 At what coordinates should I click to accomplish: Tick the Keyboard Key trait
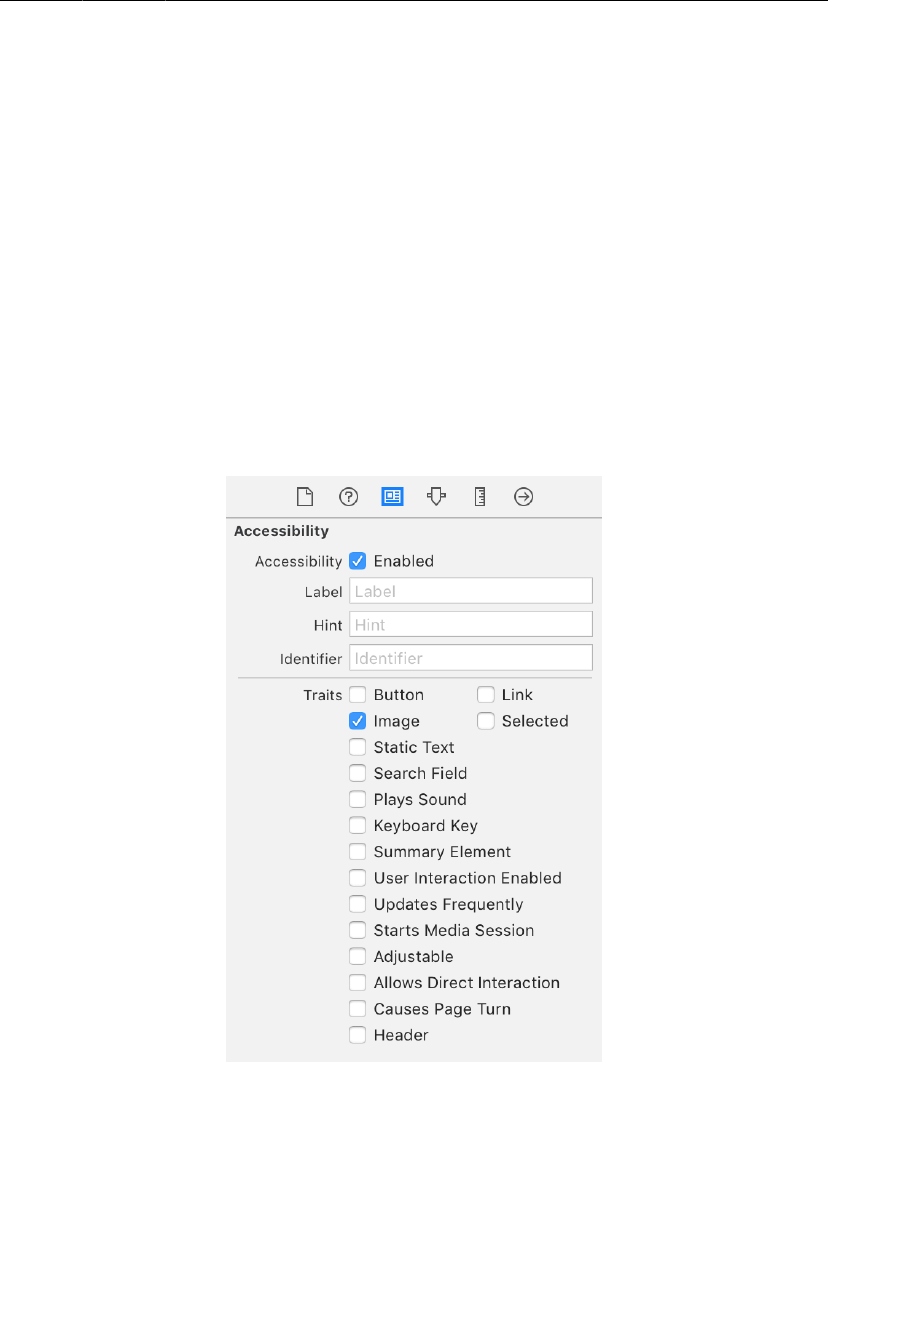pos(358,825)
